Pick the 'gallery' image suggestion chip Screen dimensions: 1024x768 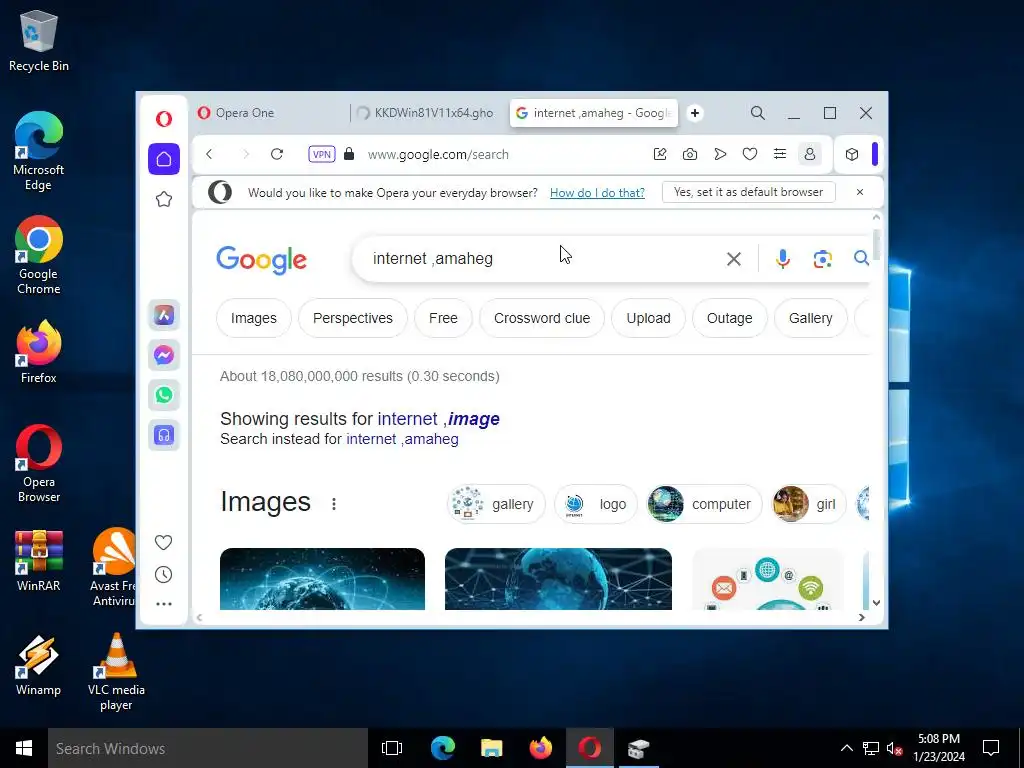coord(496,504)
